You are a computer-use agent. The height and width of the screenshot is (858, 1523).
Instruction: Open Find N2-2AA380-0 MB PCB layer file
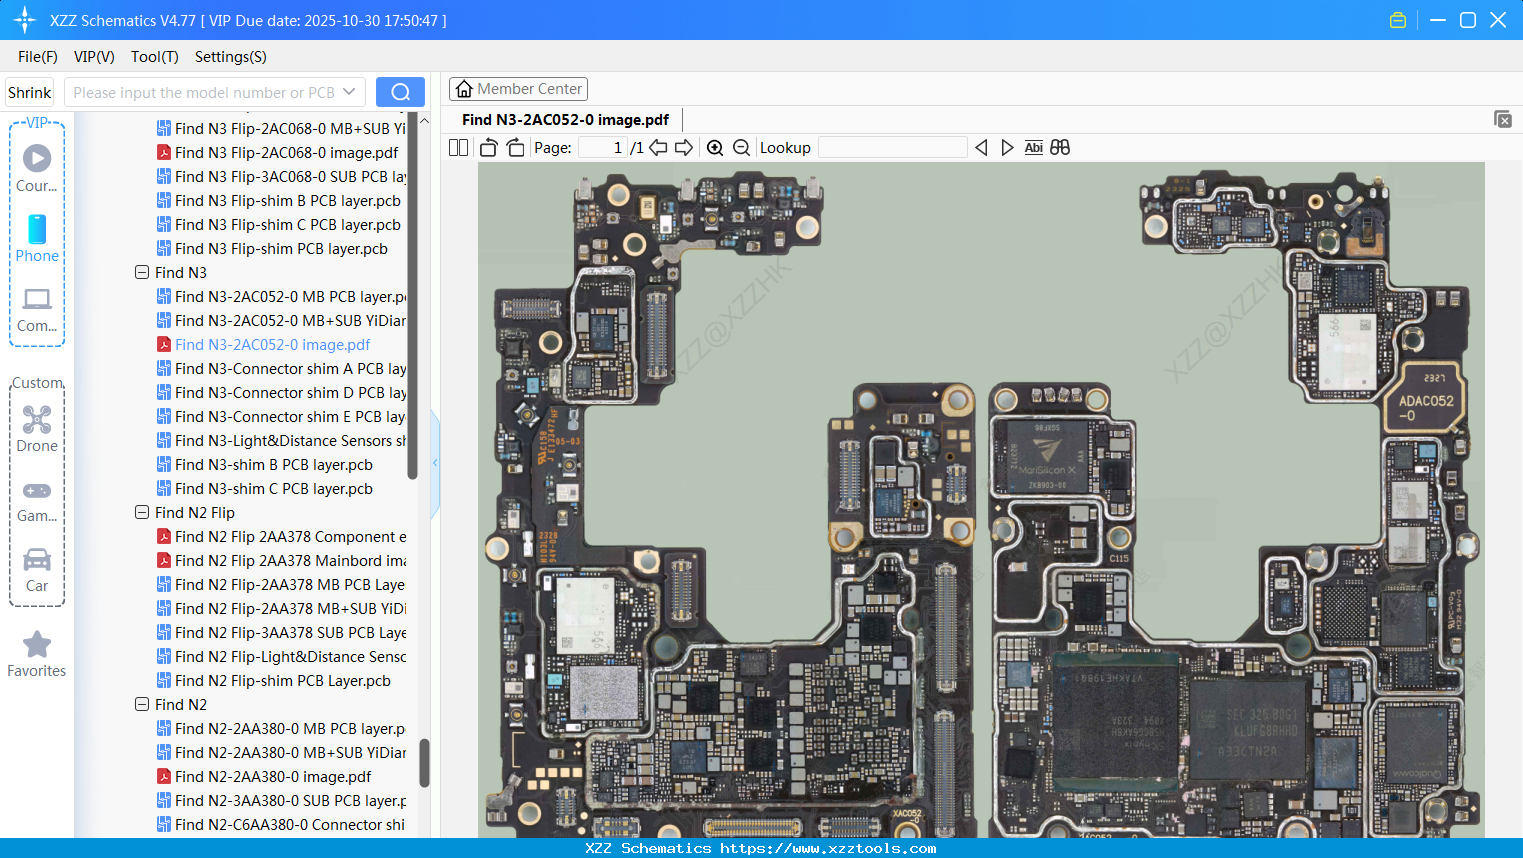(x=281, y=728)
